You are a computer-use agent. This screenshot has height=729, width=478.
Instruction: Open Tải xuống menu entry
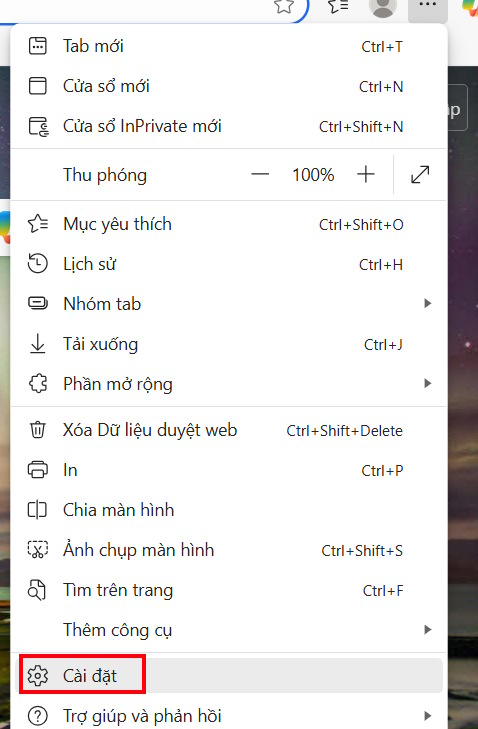tap(228, 344)
